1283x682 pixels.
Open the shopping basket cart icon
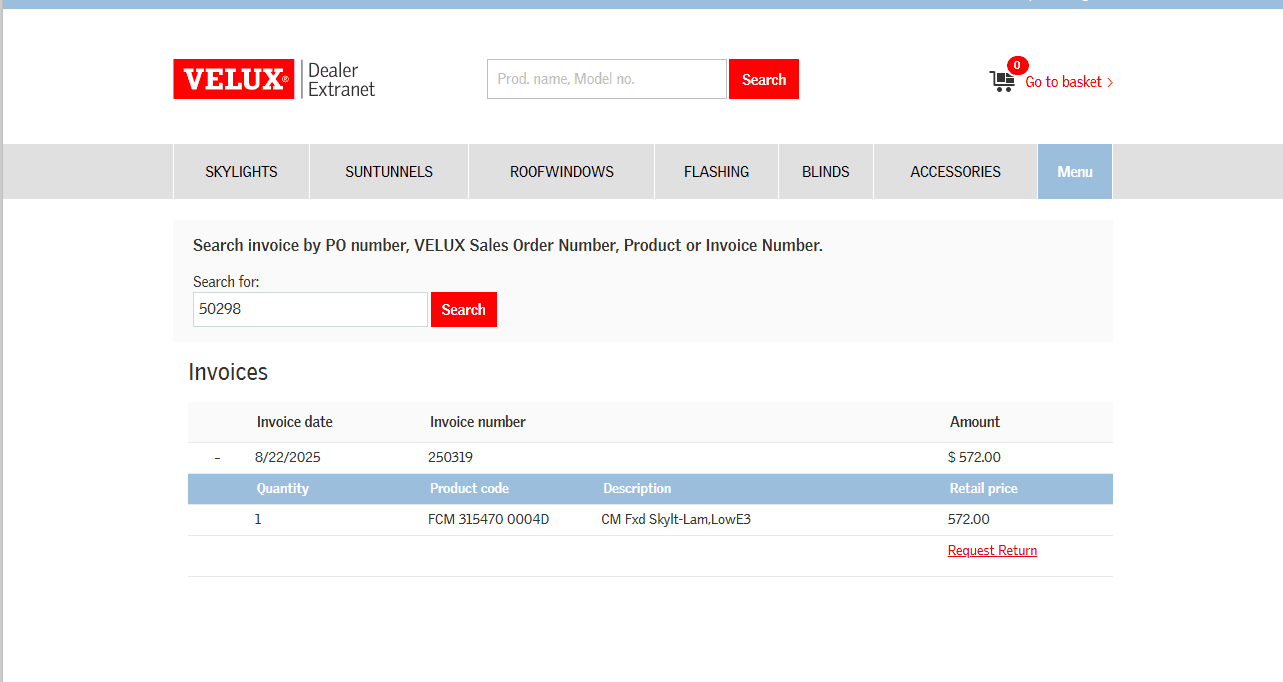click(x=1002, y=82)
